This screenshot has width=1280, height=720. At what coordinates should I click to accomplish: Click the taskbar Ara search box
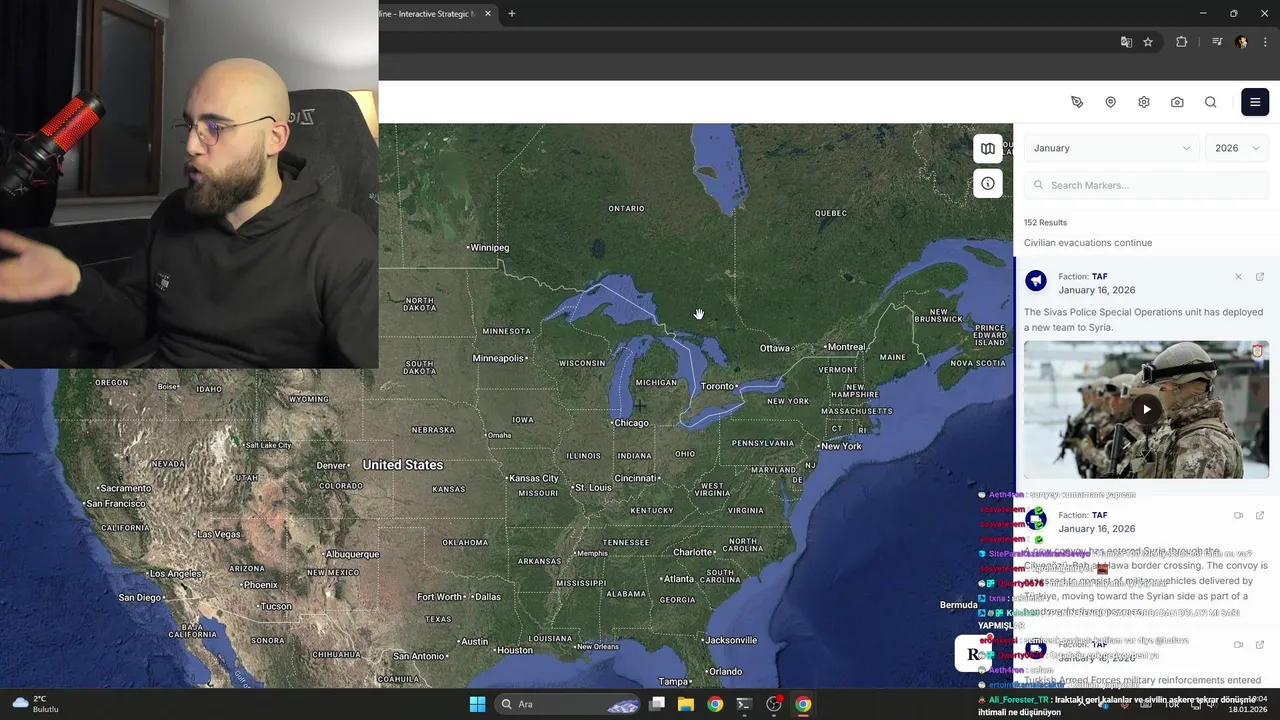(x=569, y=704)
